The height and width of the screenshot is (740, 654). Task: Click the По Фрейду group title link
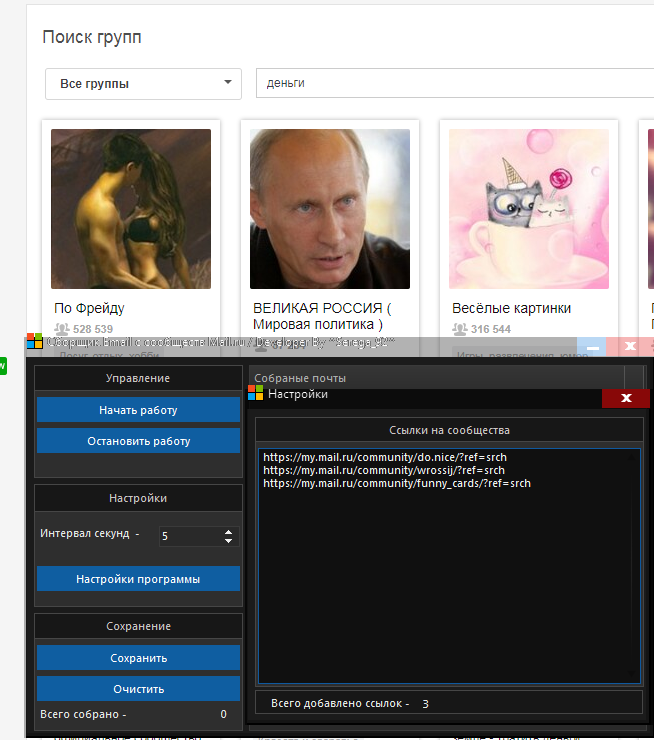click(89, 308)
